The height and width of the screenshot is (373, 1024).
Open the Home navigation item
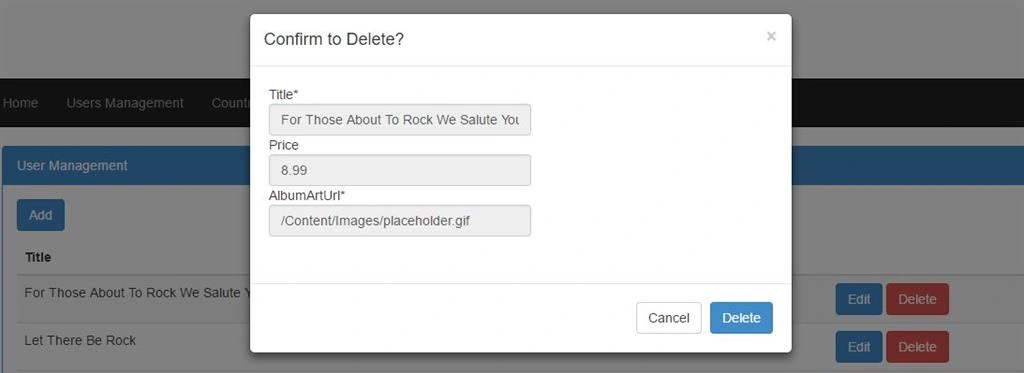pyautogui.click(x=20, y=103)
